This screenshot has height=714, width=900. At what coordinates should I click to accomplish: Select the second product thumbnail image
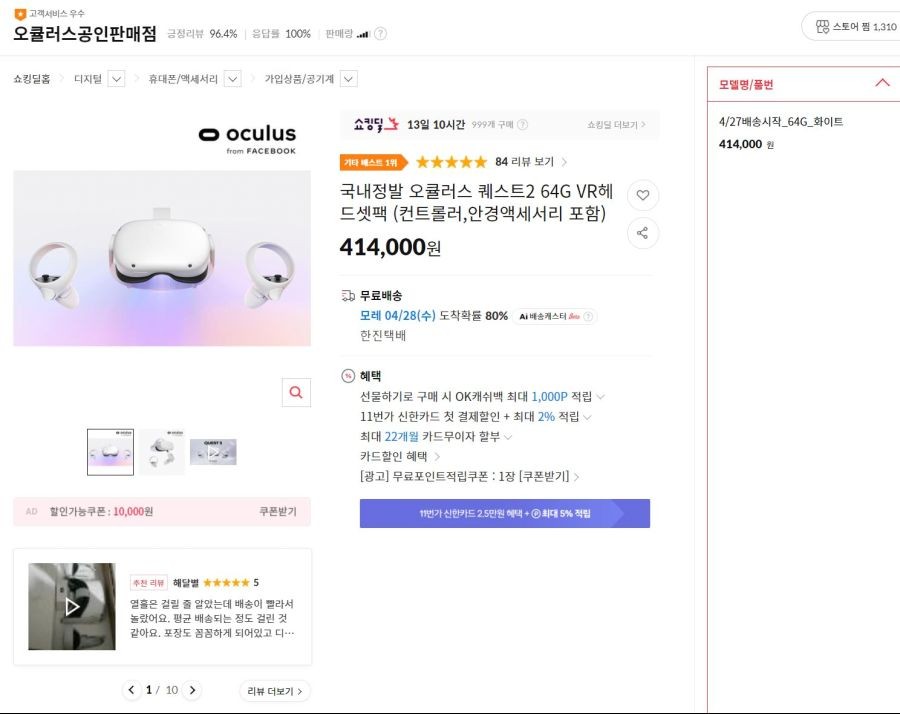(x=162, y=452)
